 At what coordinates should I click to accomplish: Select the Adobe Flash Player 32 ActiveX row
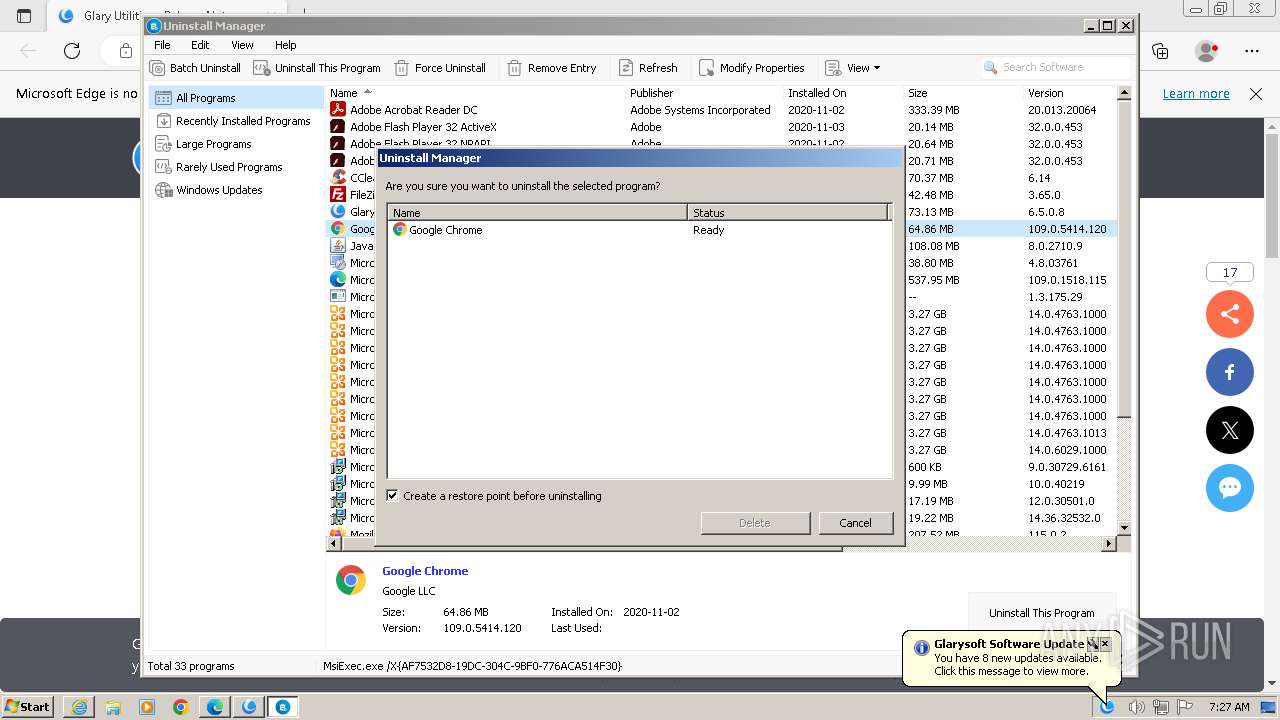click(x=720, y=127)
